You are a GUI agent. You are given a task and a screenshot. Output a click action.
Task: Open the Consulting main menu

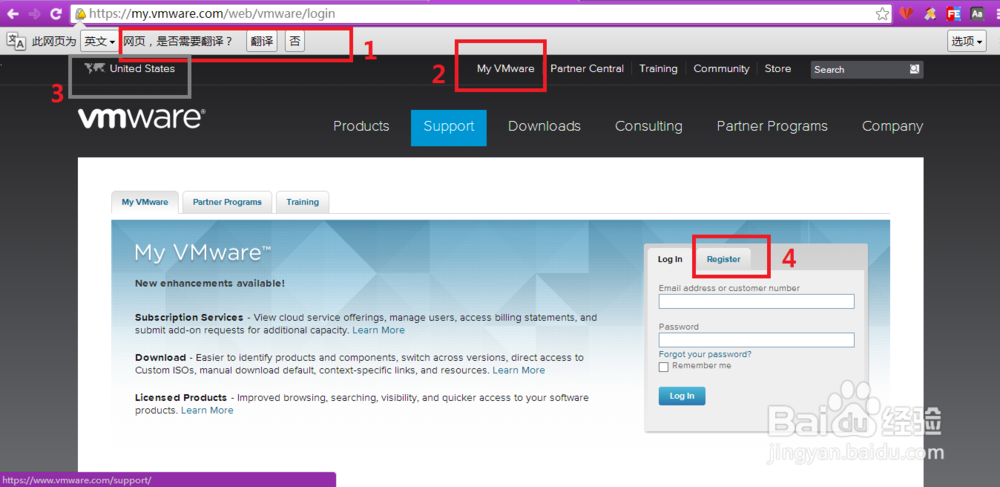649,126
